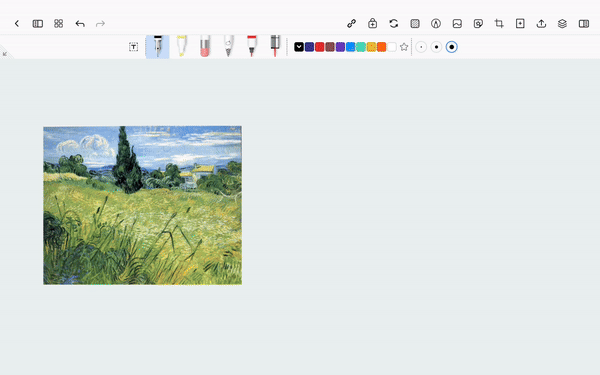The width and height of the screenshot is (600, 375).
Task: Collapse toolbar with corner arrow
Action: click(x=5, y=54)
